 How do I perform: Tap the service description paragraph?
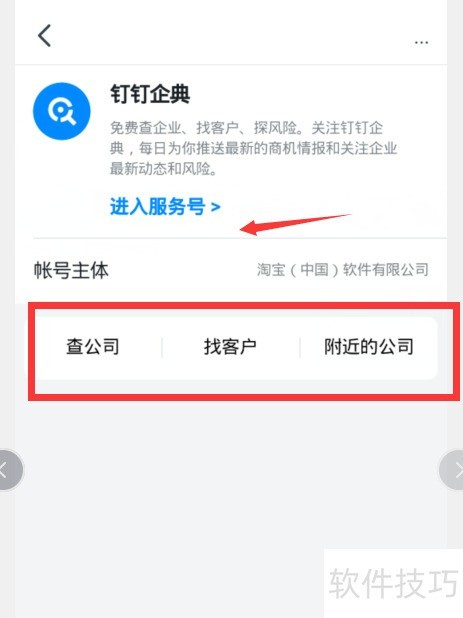click(x=253, y=149)
